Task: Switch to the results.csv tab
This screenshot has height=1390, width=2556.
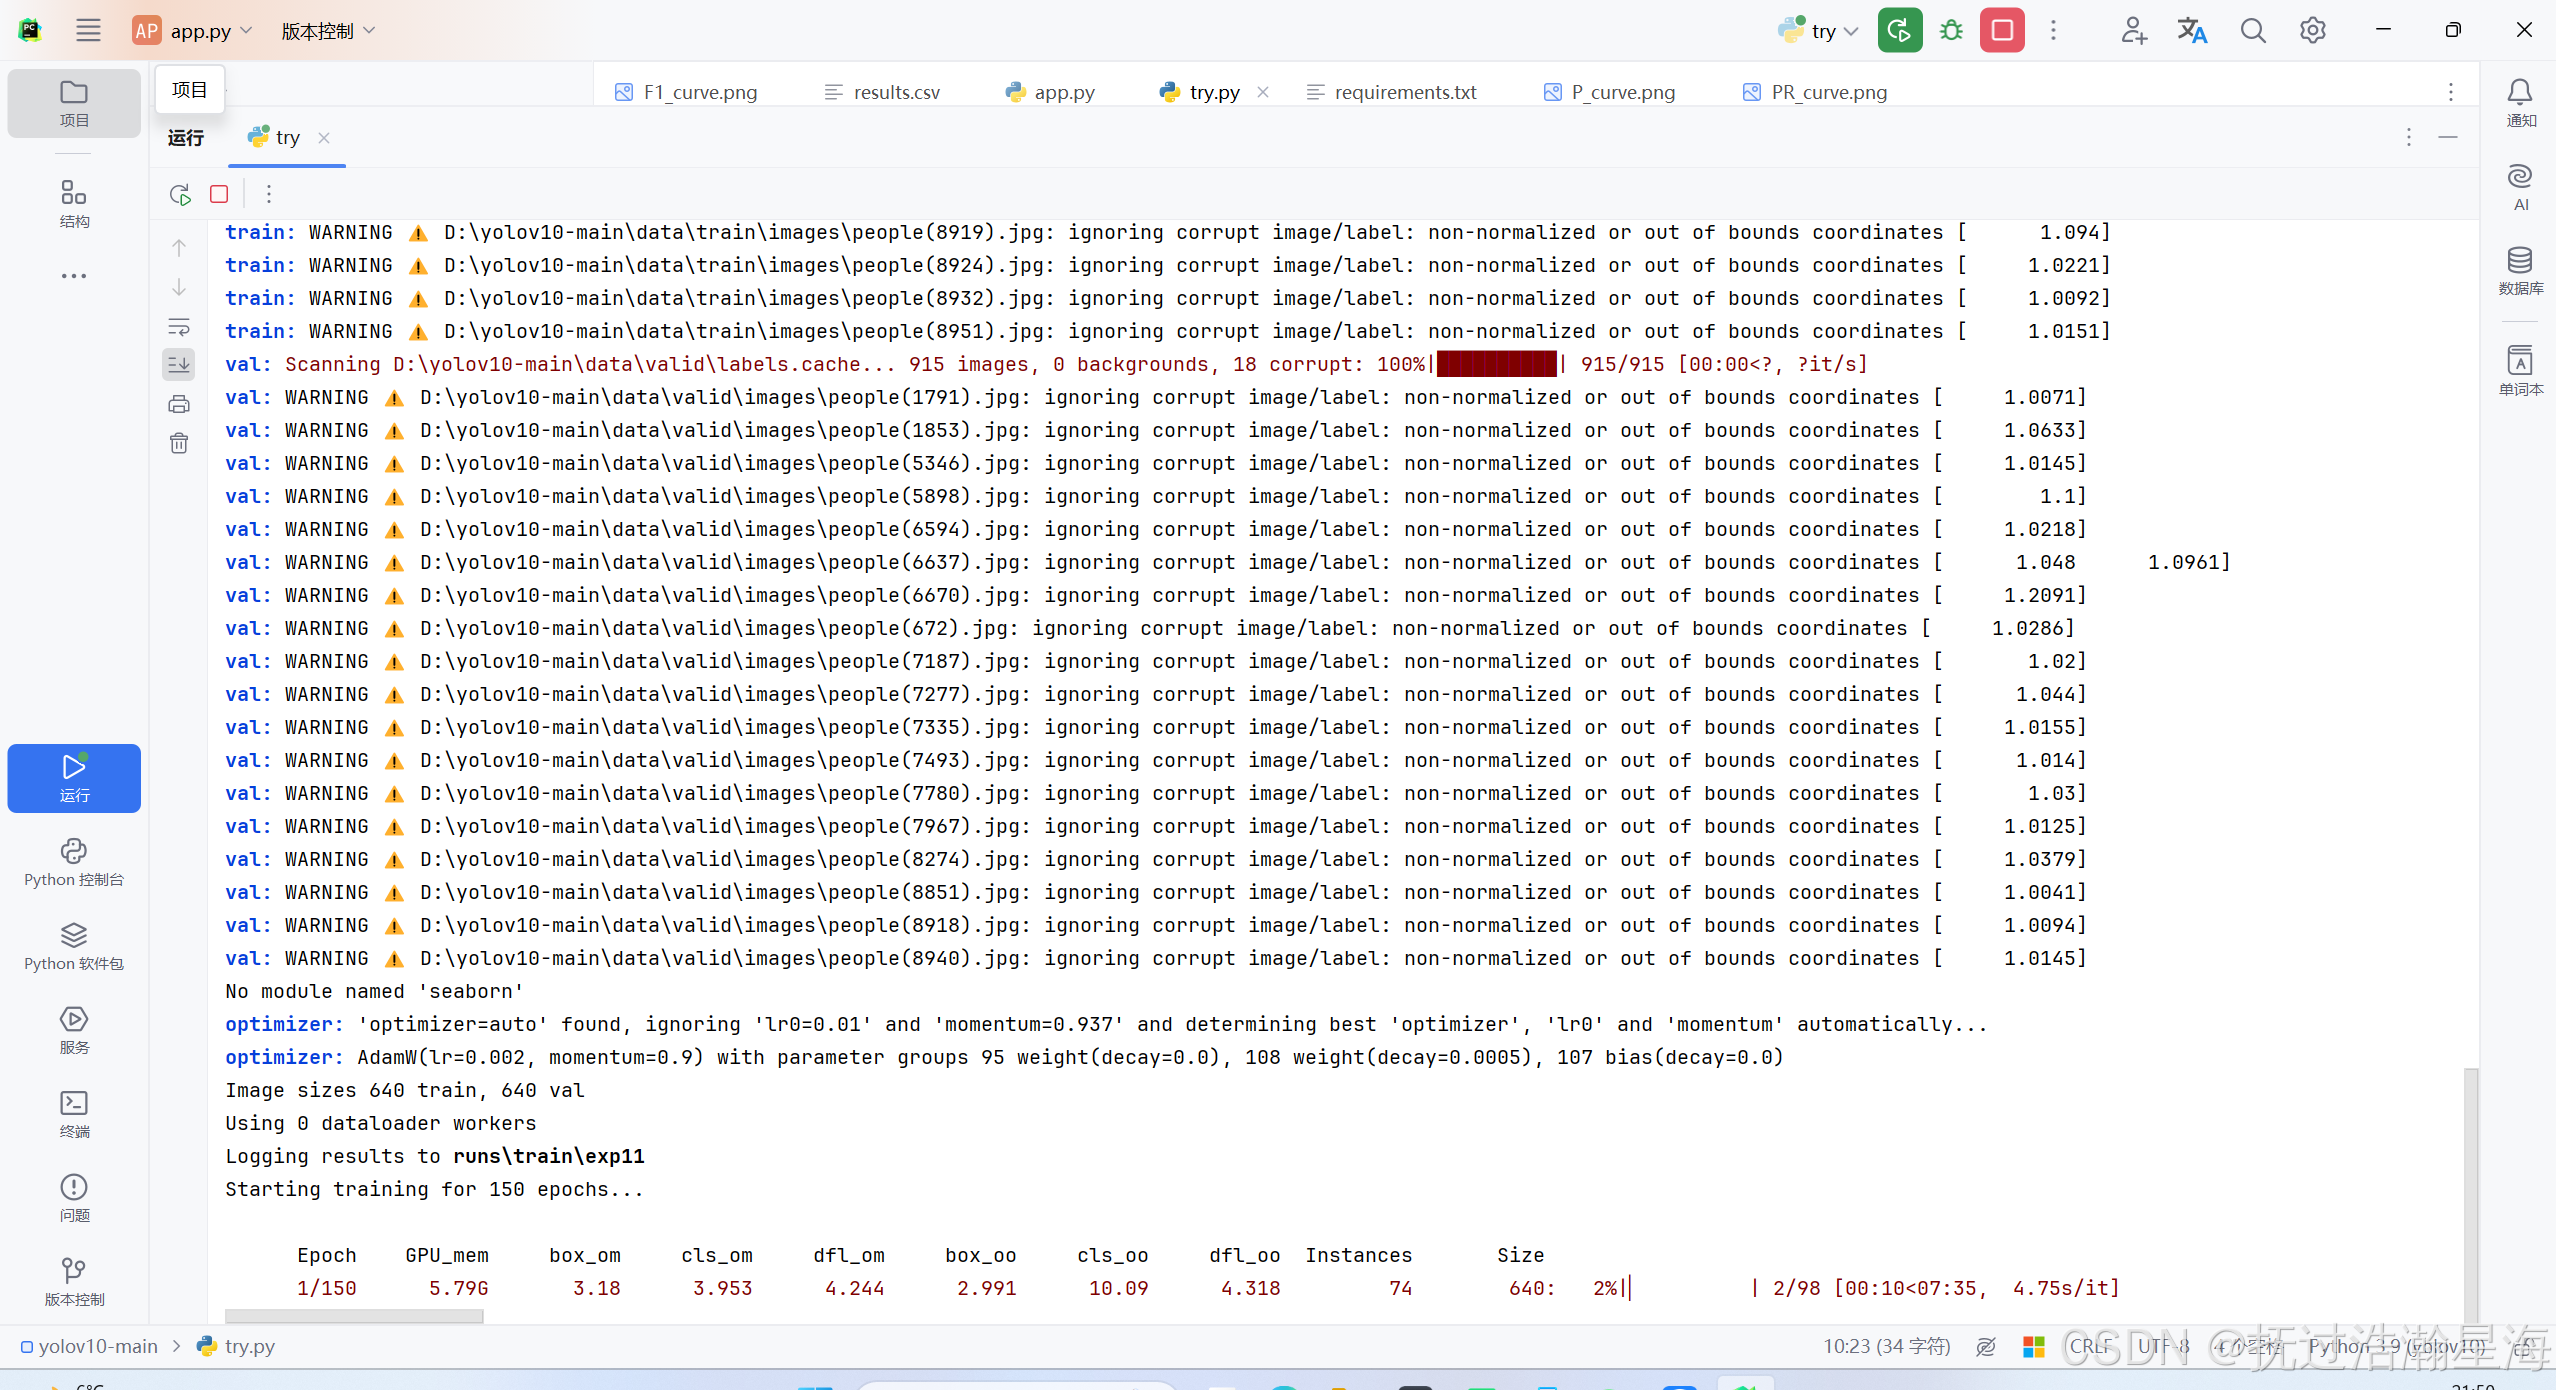Action: click(895, 91)
